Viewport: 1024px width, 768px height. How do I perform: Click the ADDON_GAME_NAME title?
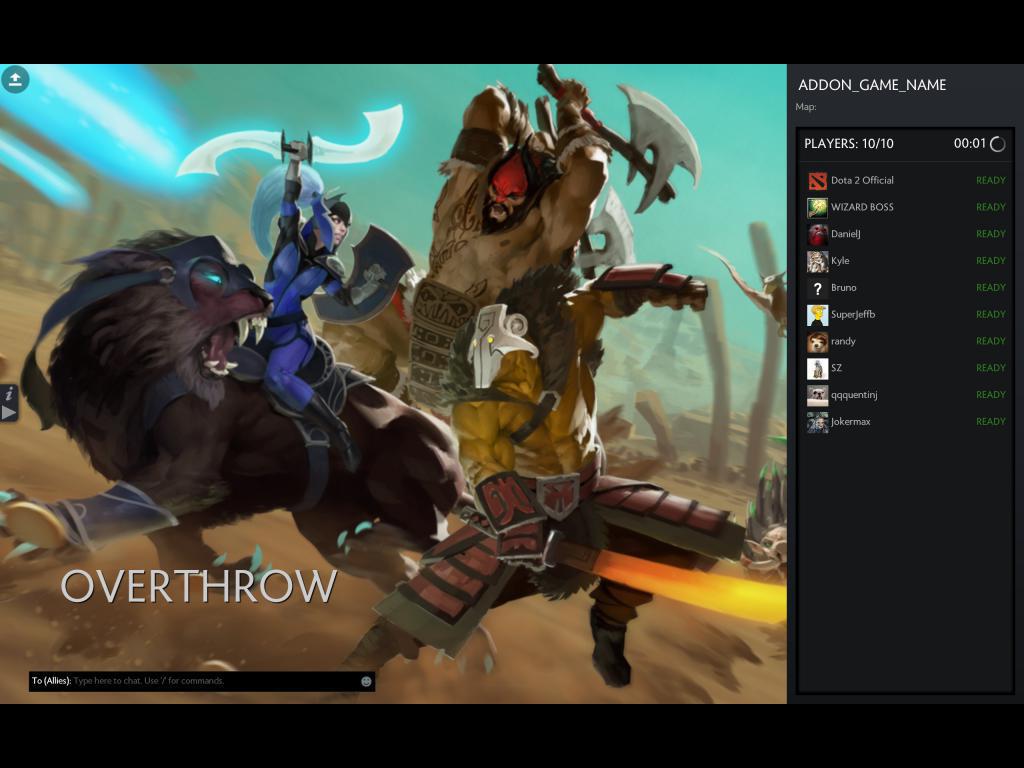point(872,85)
